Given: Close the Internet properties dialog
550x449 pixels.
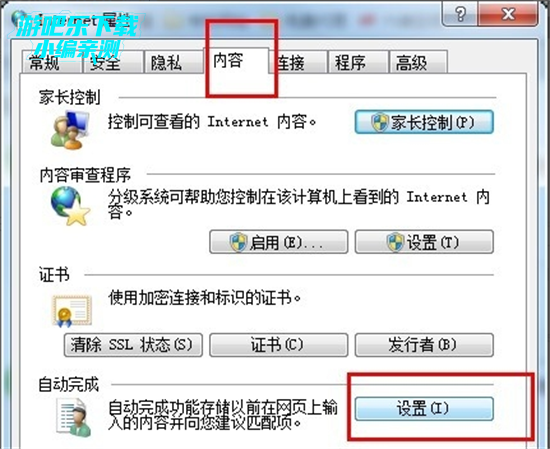Looking at the screenshot, I should 508,14.
